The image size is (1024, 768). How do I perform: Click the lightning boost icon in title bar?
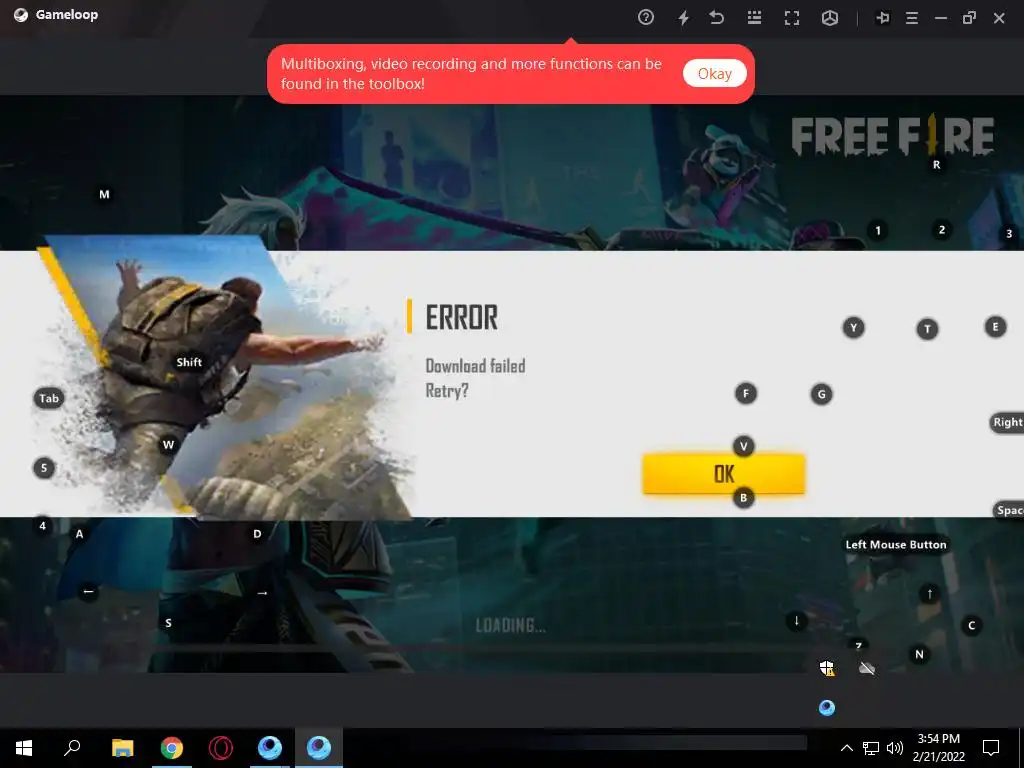pos(683,18)
